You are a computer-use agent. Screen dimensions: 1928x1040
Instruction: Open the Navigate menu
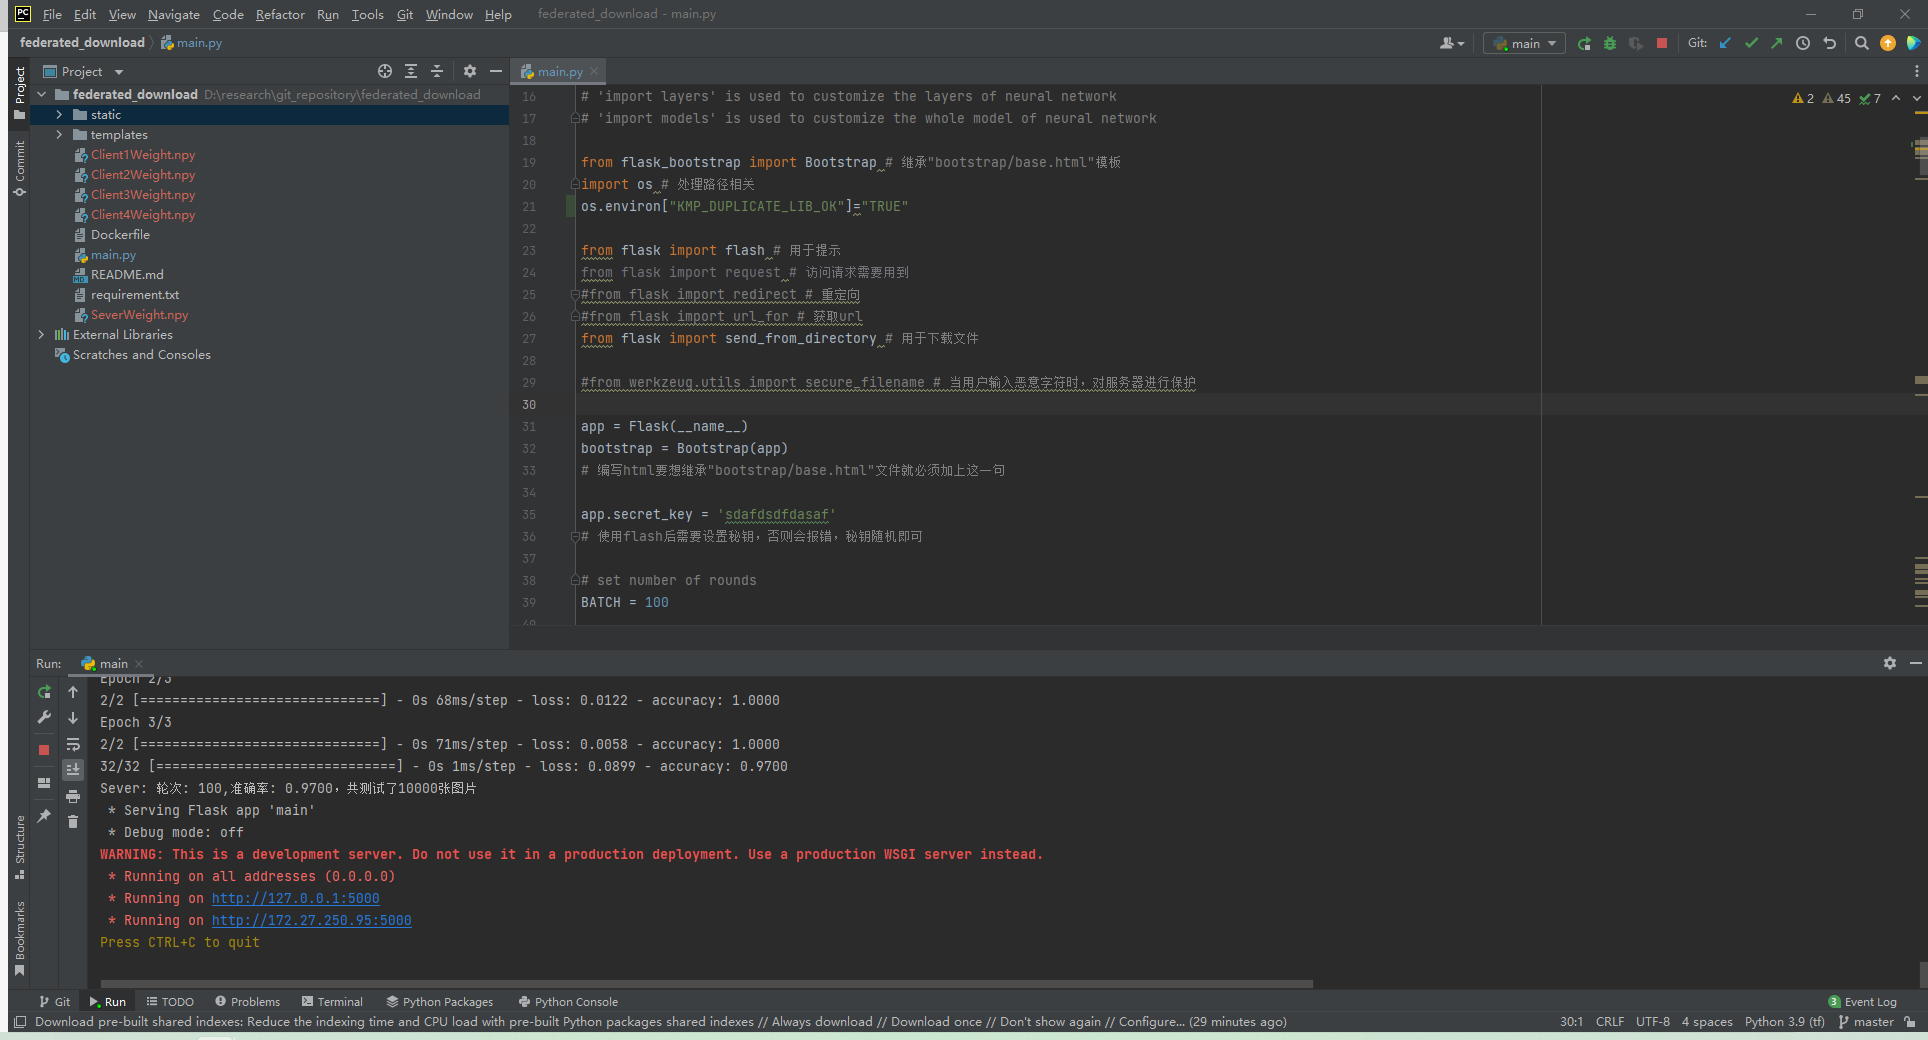point(174,14)
